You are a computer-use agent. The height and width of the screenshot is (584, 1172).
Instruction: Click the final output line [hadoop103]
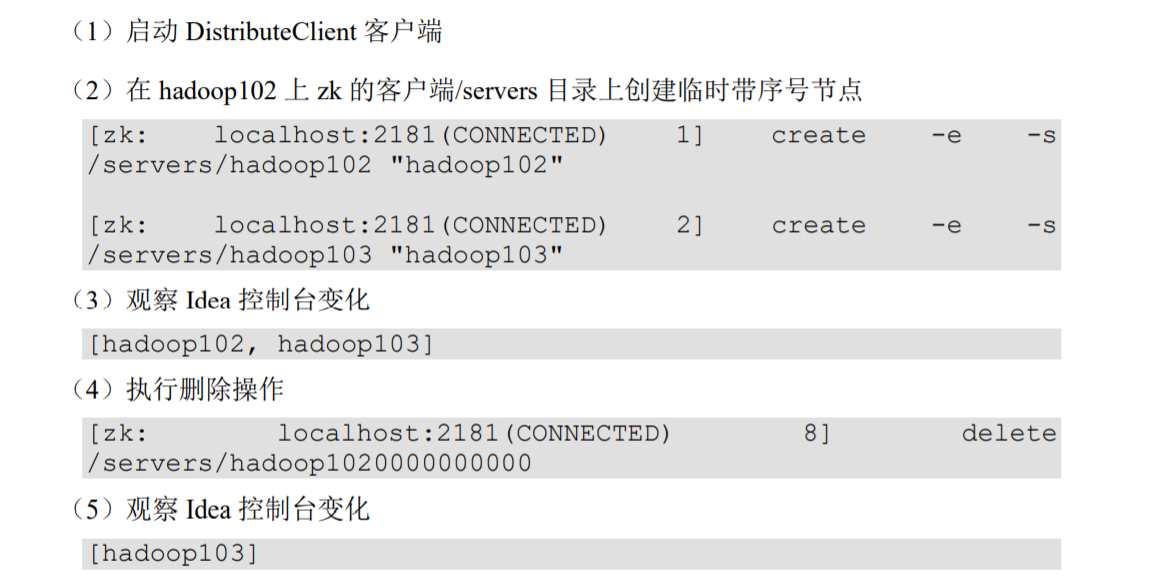pyautogui.click(x=174, y=554)
